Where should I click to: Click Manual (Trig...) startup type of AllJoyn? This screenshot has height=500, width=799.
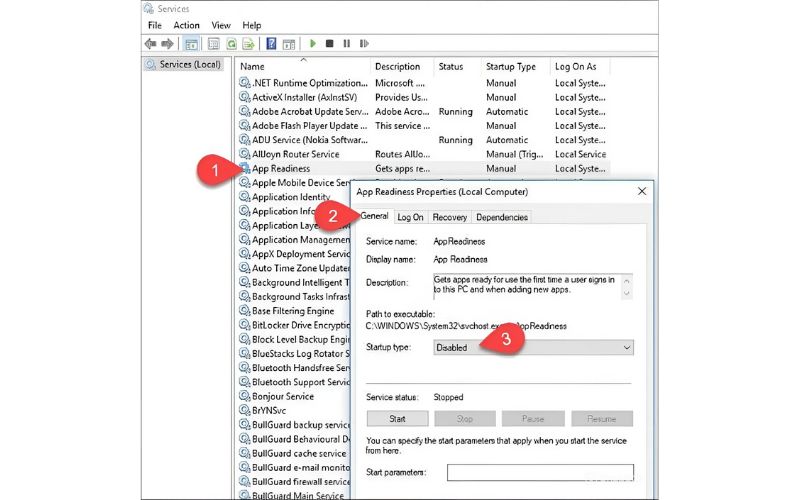click(x=515, y=154)
